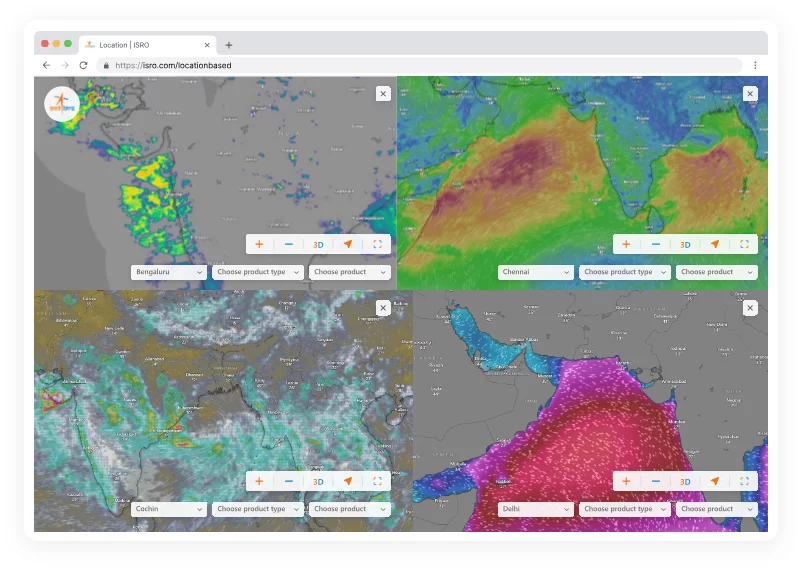798x569 pixels.
Task: Open a new browser tab
Action: pos(229,45)
